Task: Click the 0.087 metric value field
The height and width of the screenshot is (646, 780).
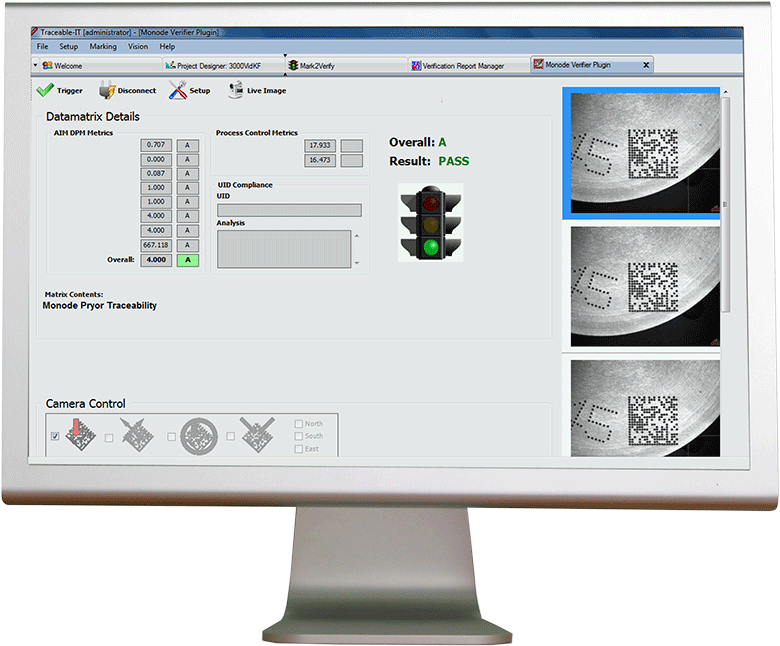Action: 156,174
